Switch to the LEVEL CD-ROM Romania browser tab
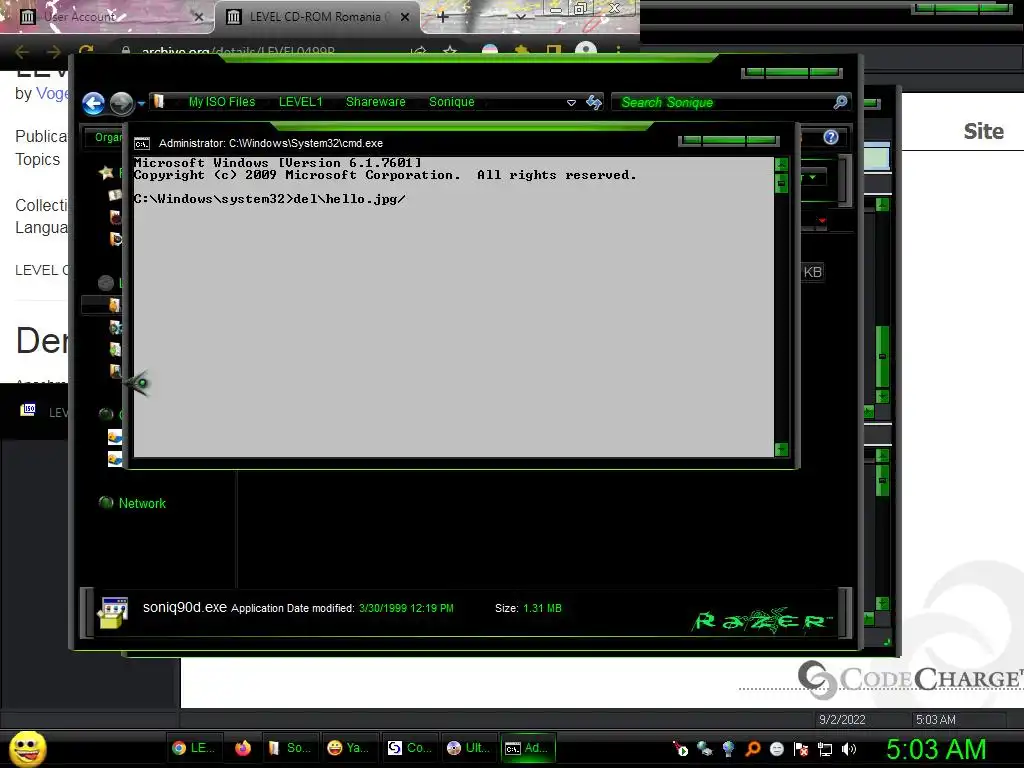This screenshot has width=1024, height=768. click(x=317, y=17)
